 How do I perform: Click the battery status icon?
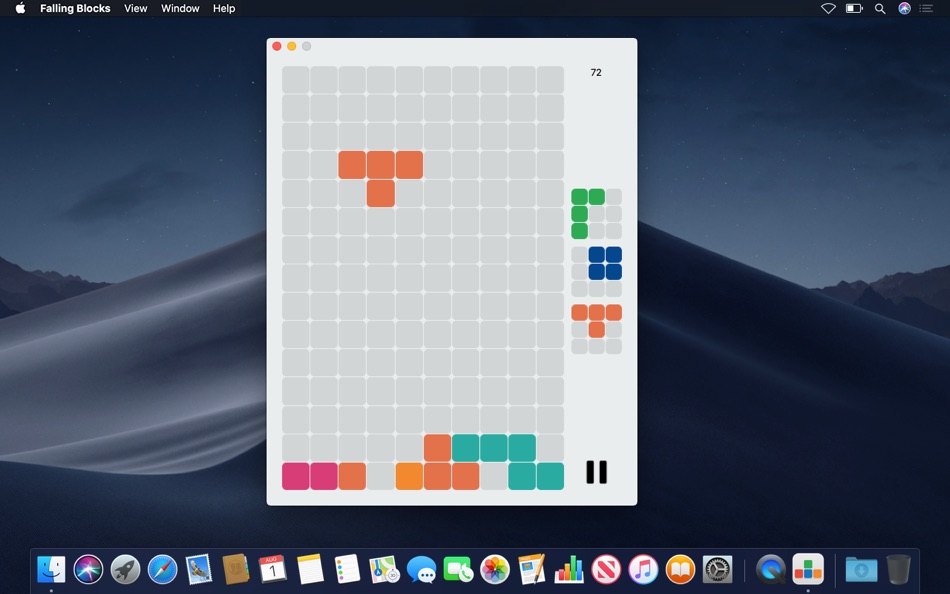point(854,8)
